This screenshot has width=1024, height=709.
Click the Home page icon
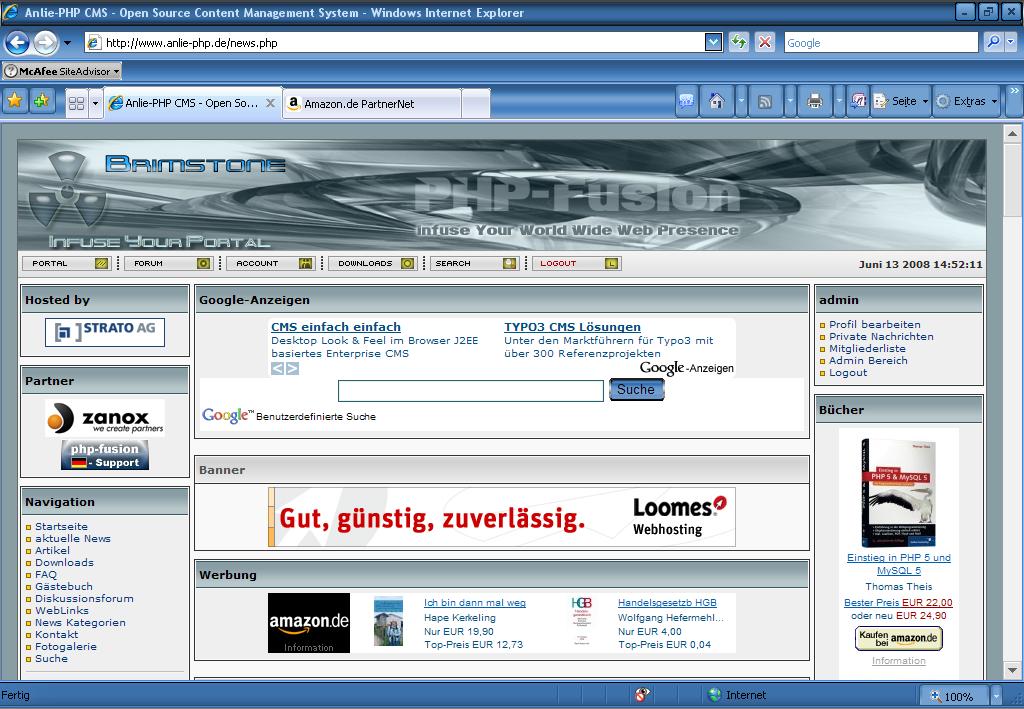pyautogui.click(x=716, y=101)
